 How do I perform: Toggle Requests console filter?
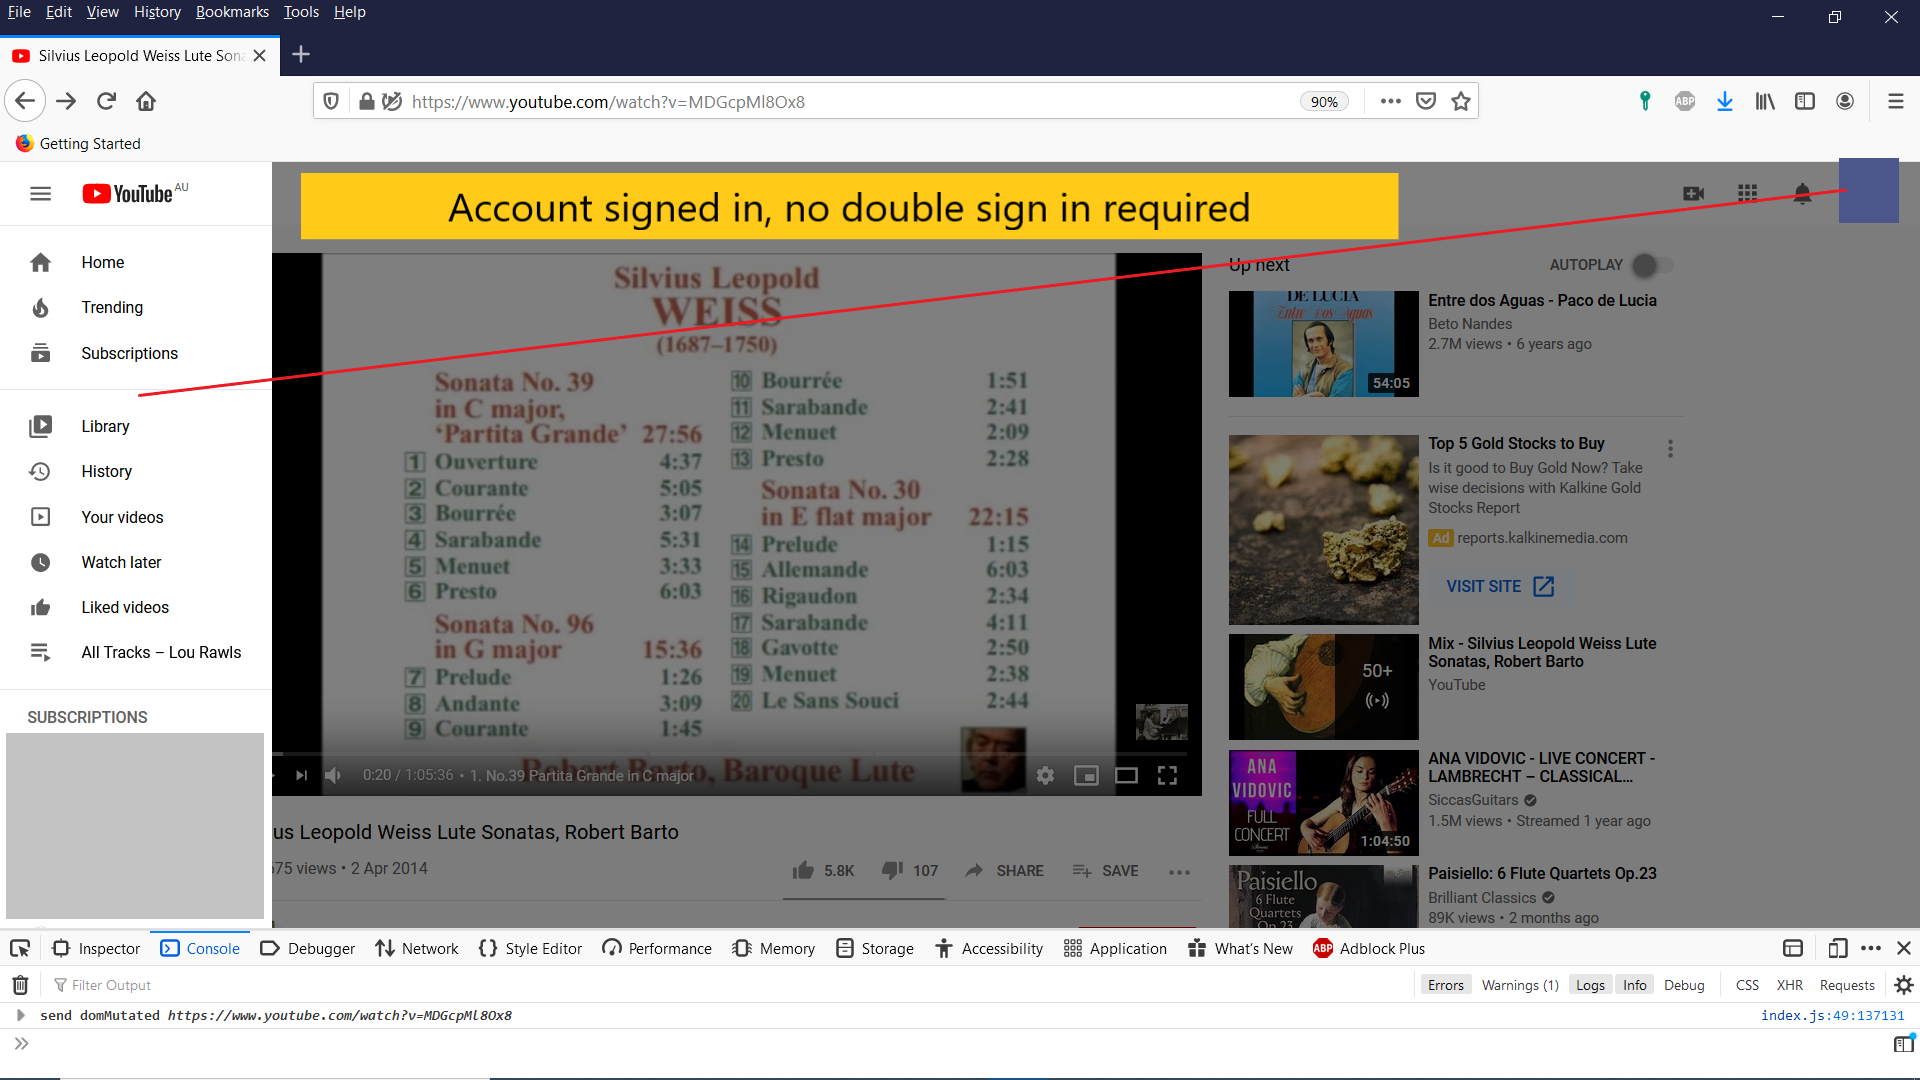[1847, 985]
